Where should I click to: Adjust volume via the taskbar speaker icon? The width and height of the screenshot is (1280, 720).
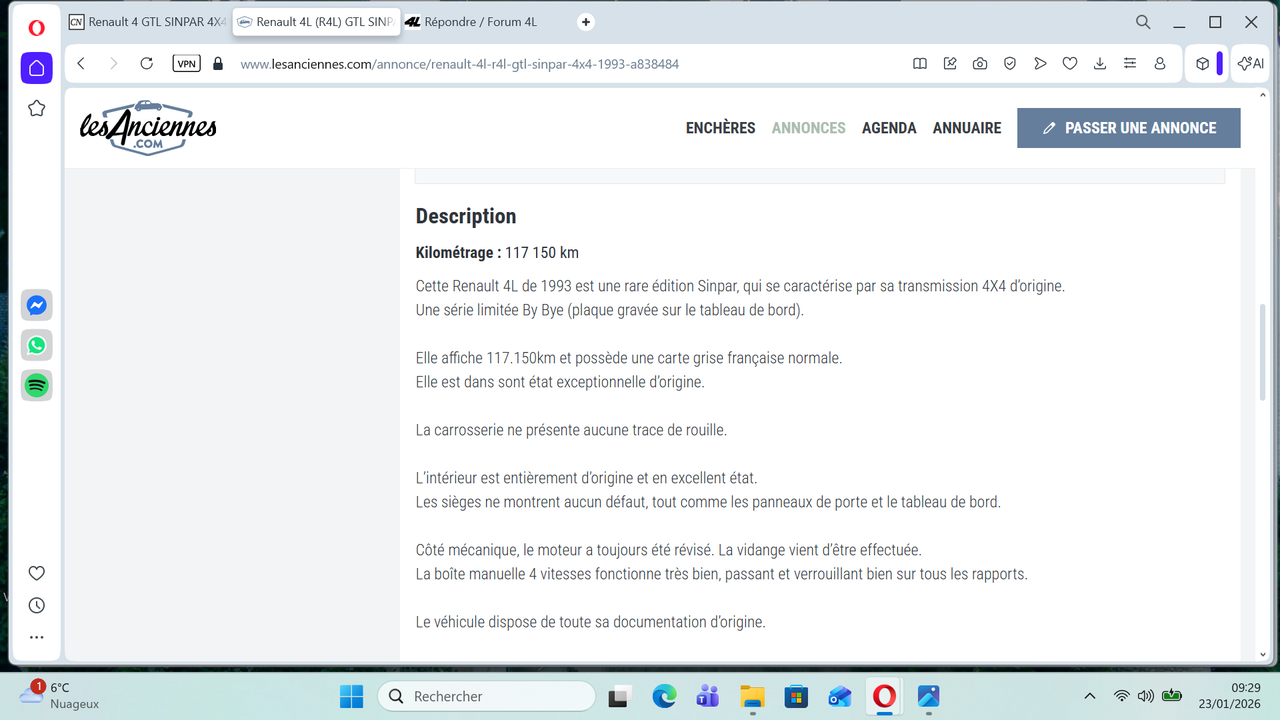click(x=1146, y=696)
